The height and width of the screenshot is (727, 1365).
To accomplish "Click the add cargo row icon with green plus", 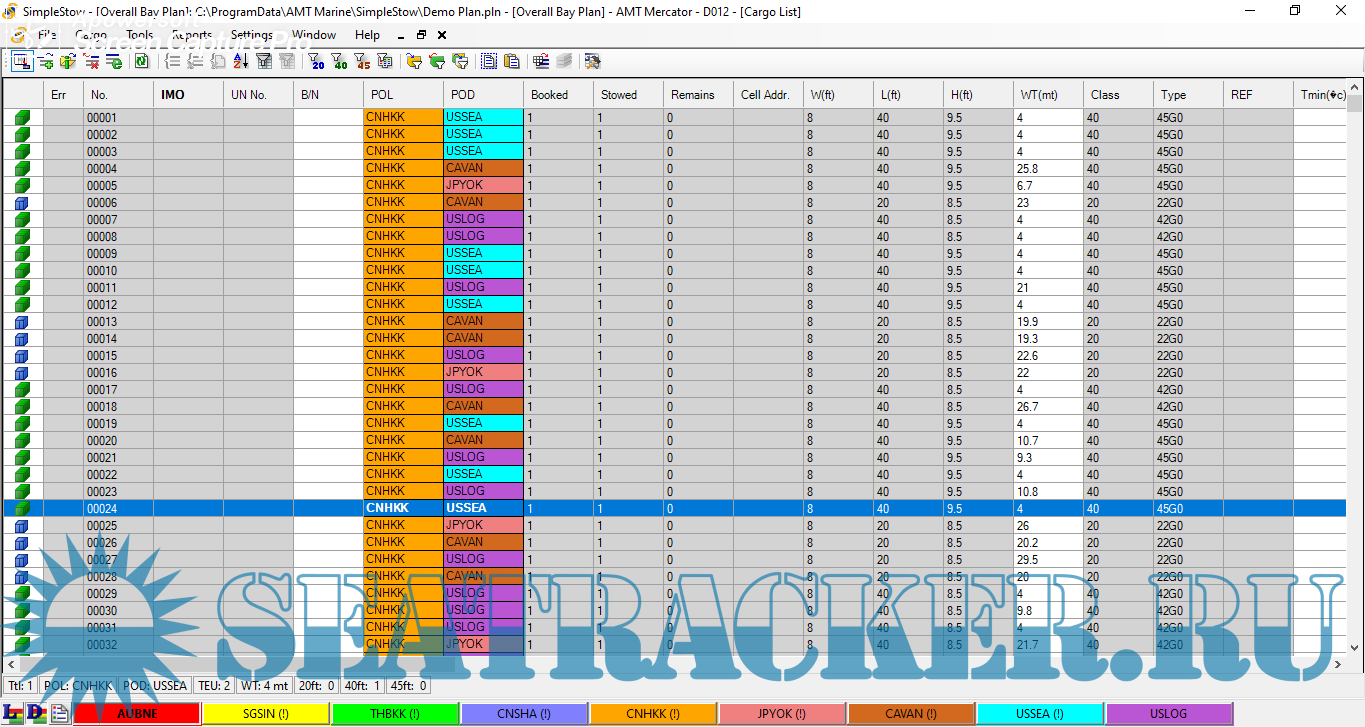I will [45, 62].
